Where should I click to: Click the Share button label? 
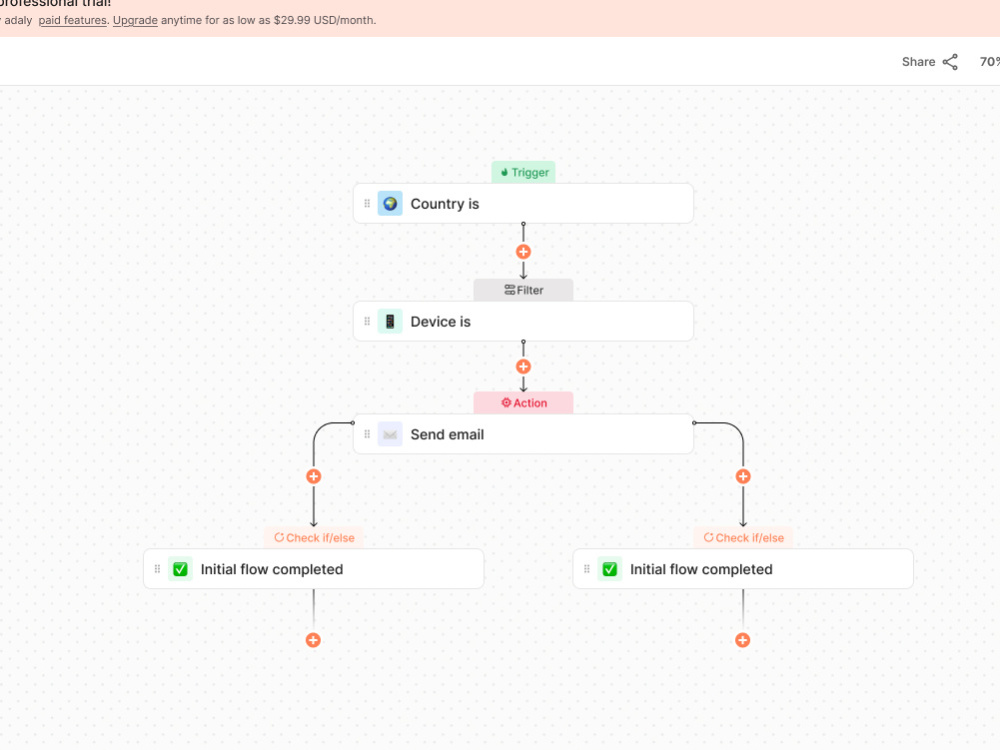coord(918,62)
